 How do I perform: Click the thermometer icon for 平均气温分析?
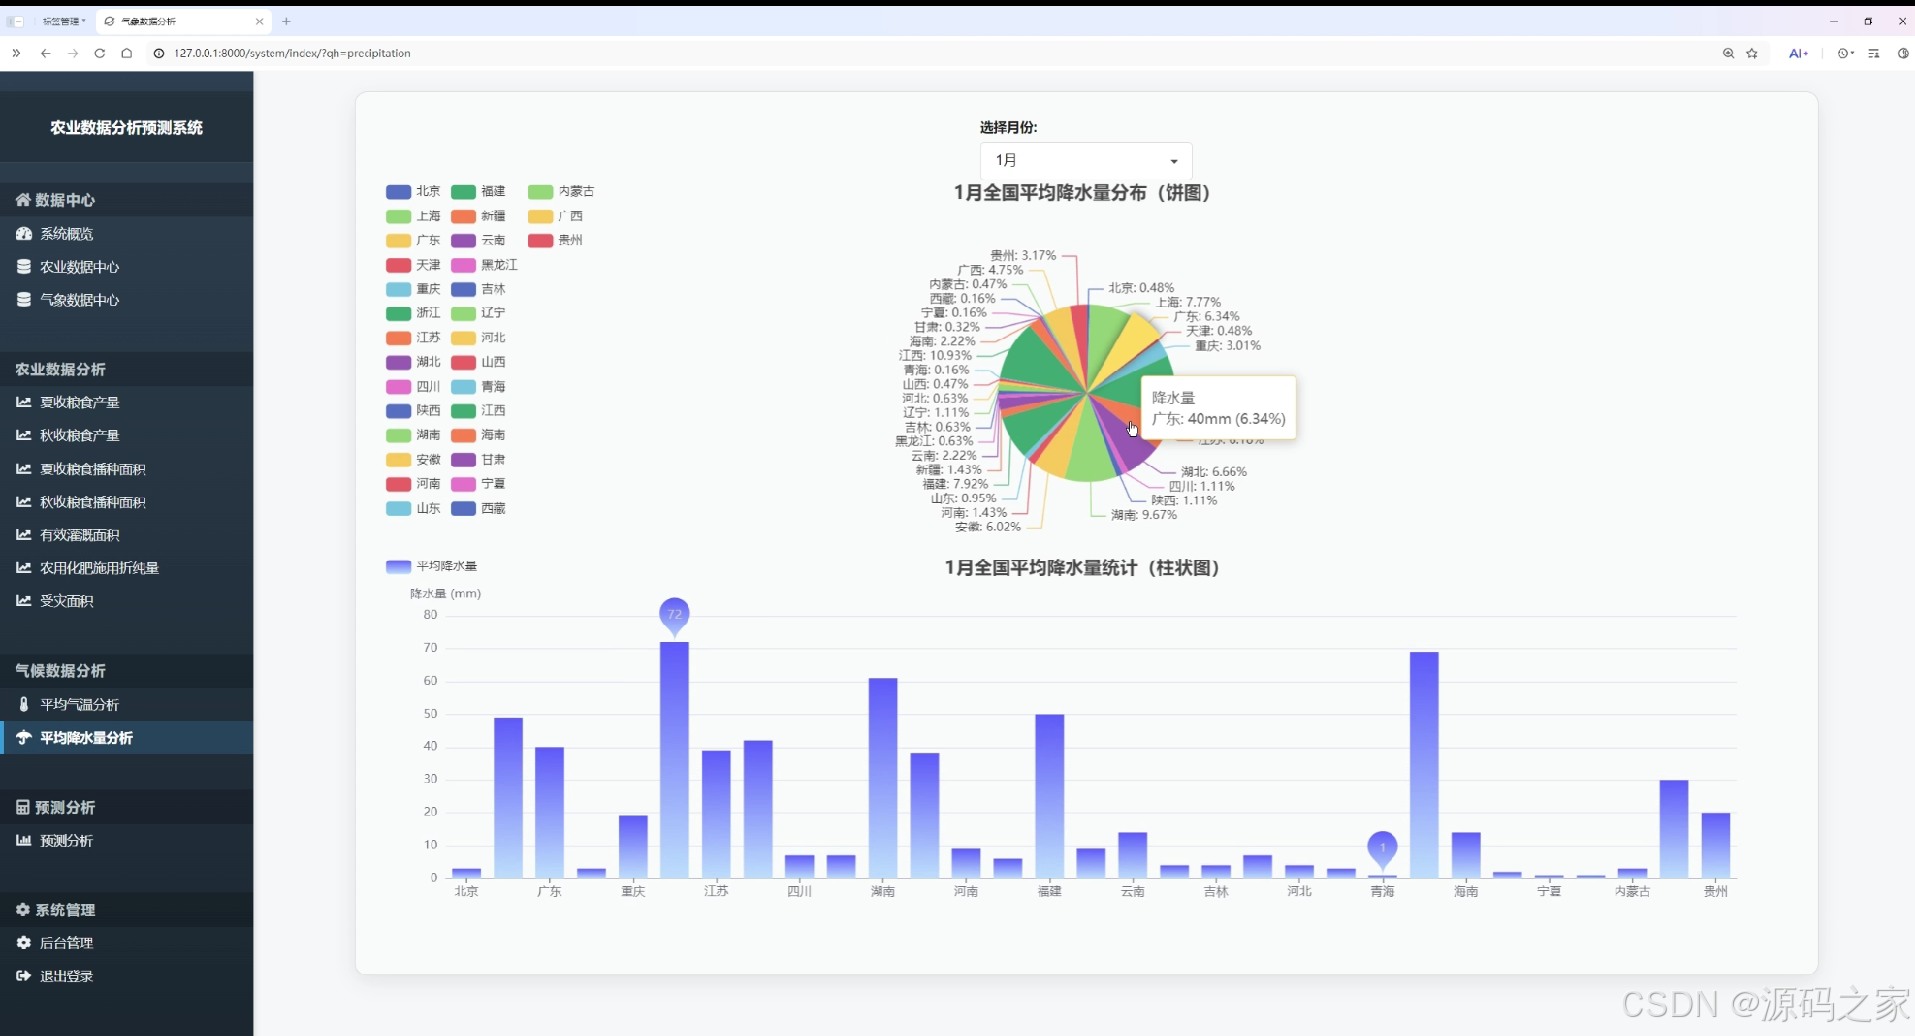click(x=24, y=704)
